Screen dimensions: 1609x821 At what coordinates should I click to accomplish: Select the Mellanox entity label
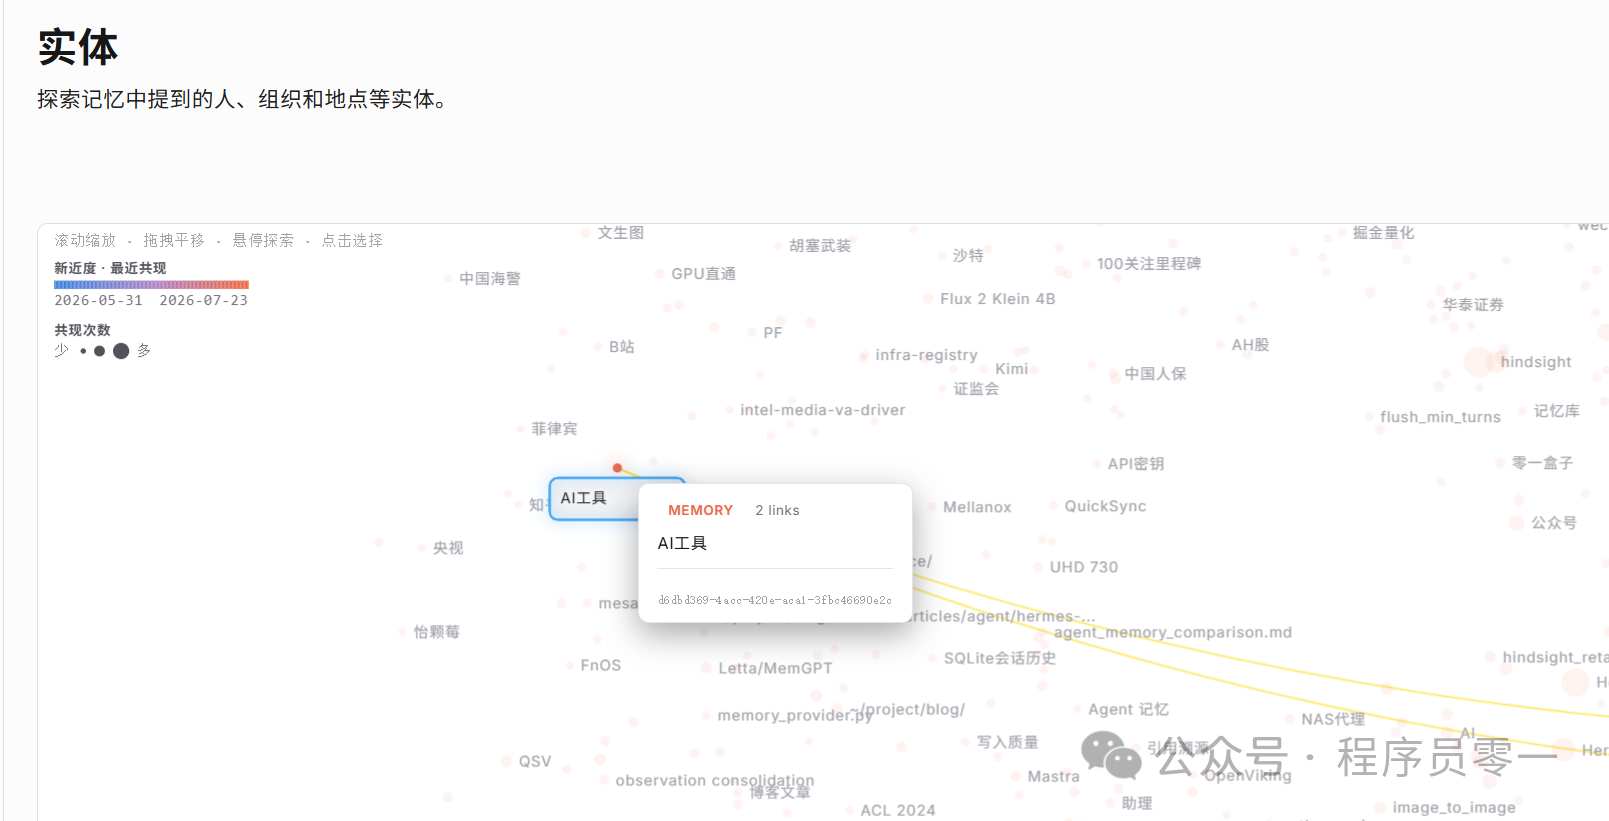tap(977, 507)
